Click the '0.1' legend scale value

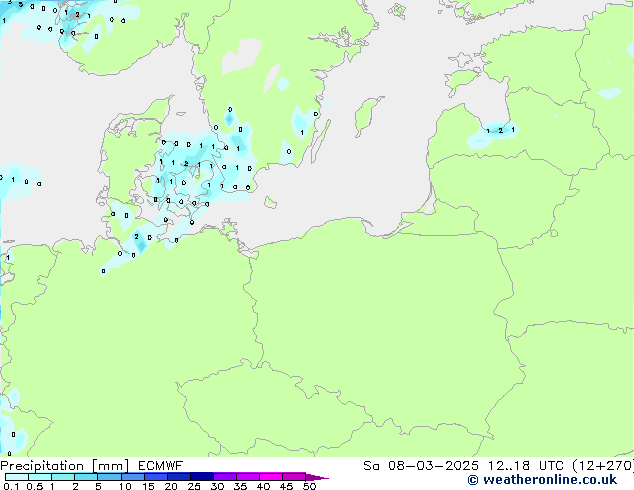click(x=11, y=486)
